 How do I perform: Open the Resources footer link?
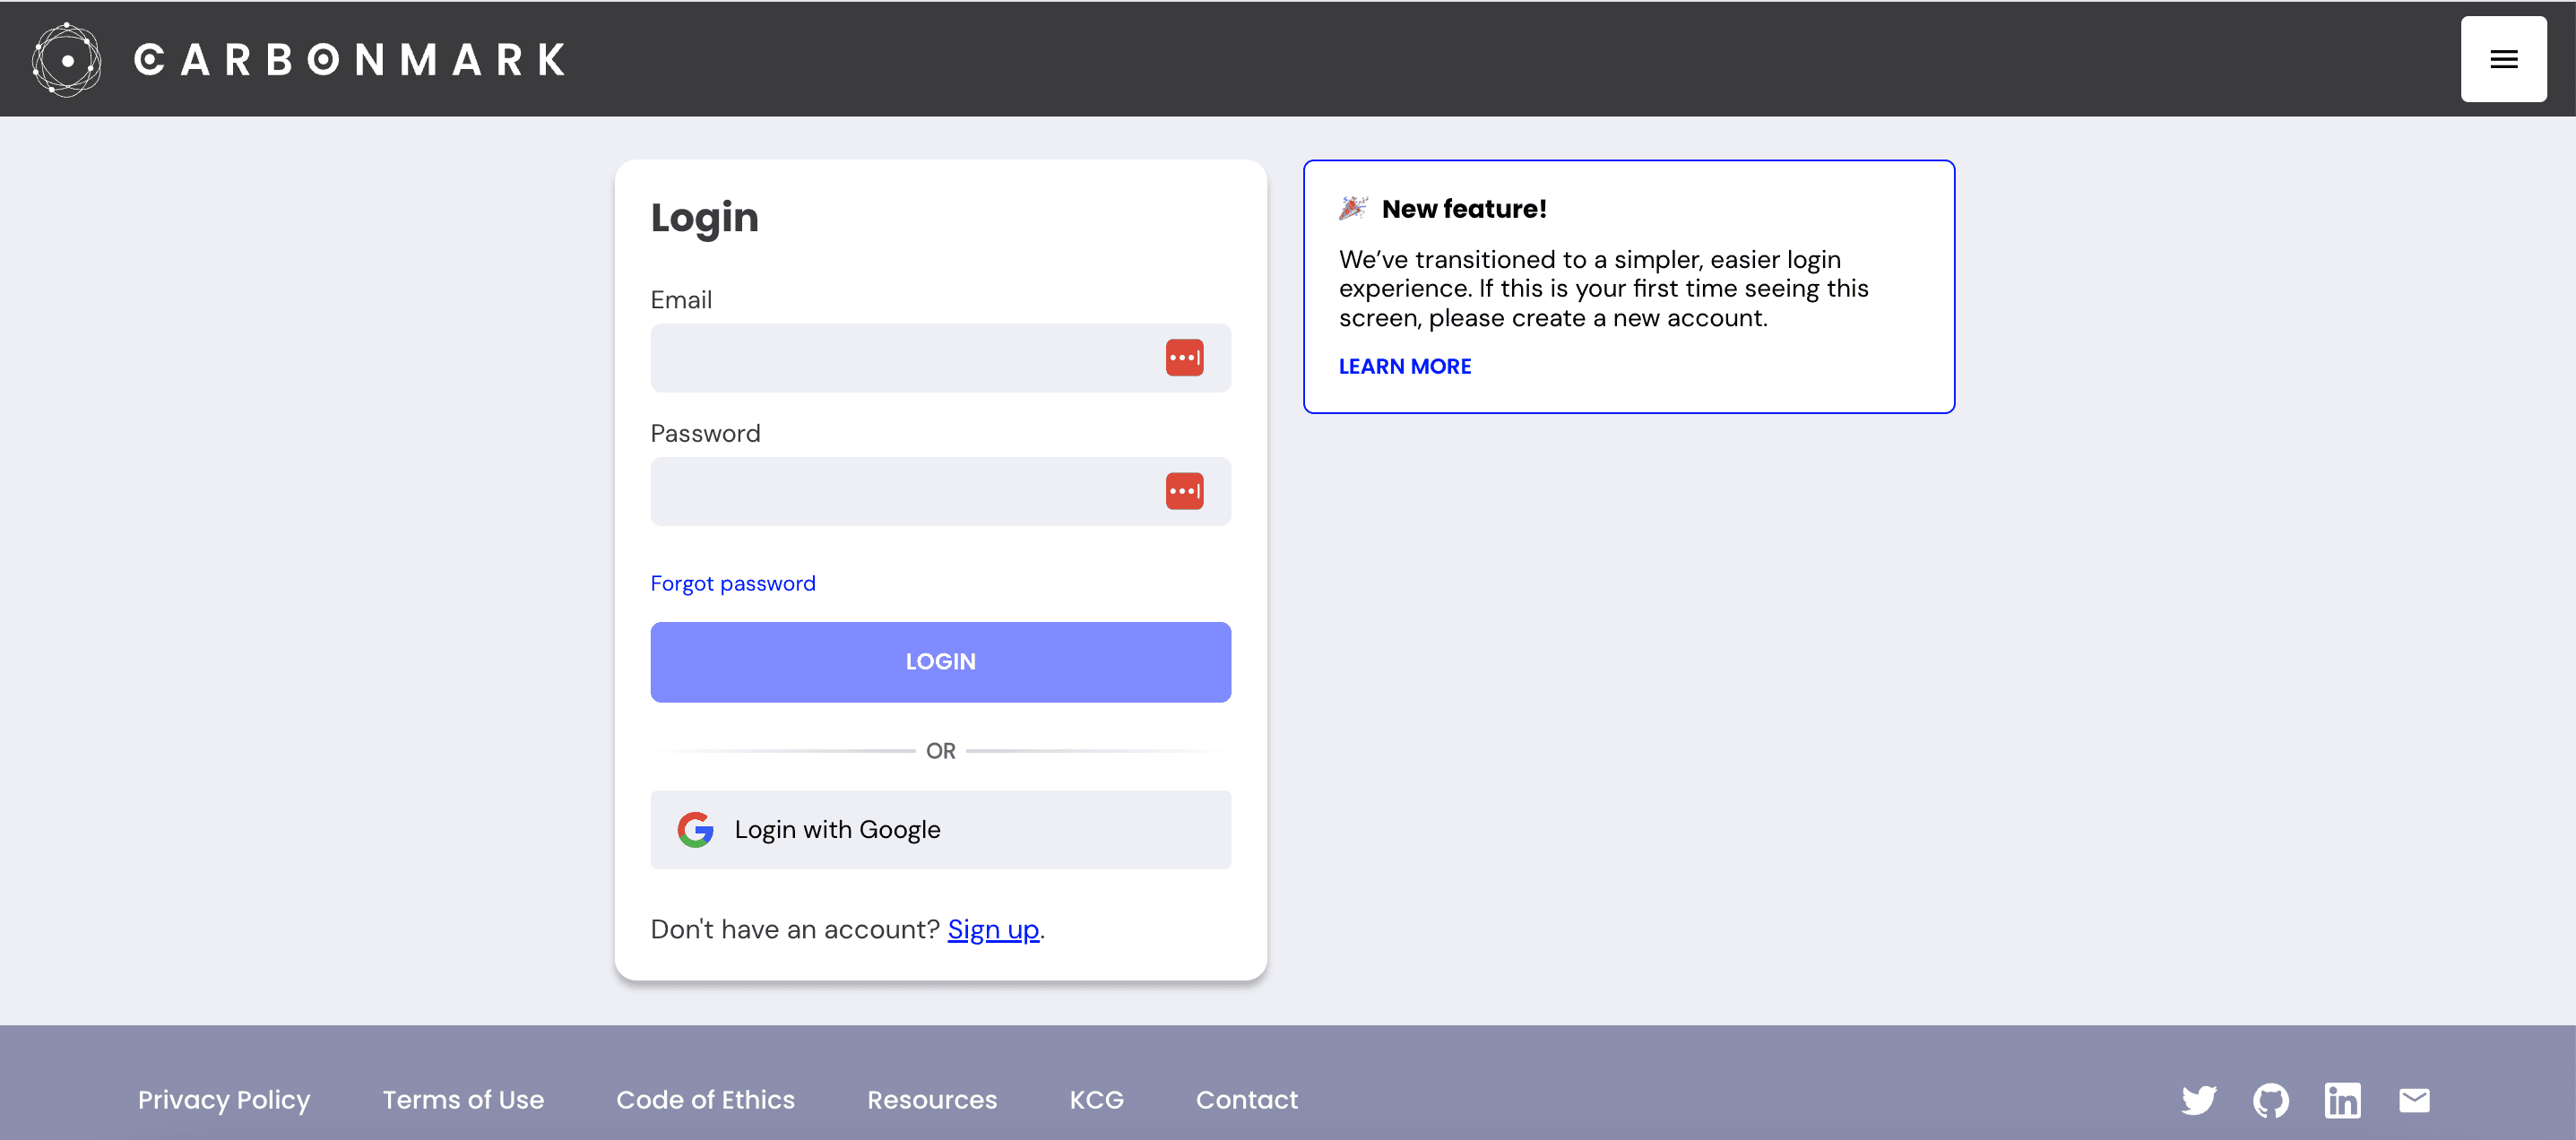[933, 1099]
